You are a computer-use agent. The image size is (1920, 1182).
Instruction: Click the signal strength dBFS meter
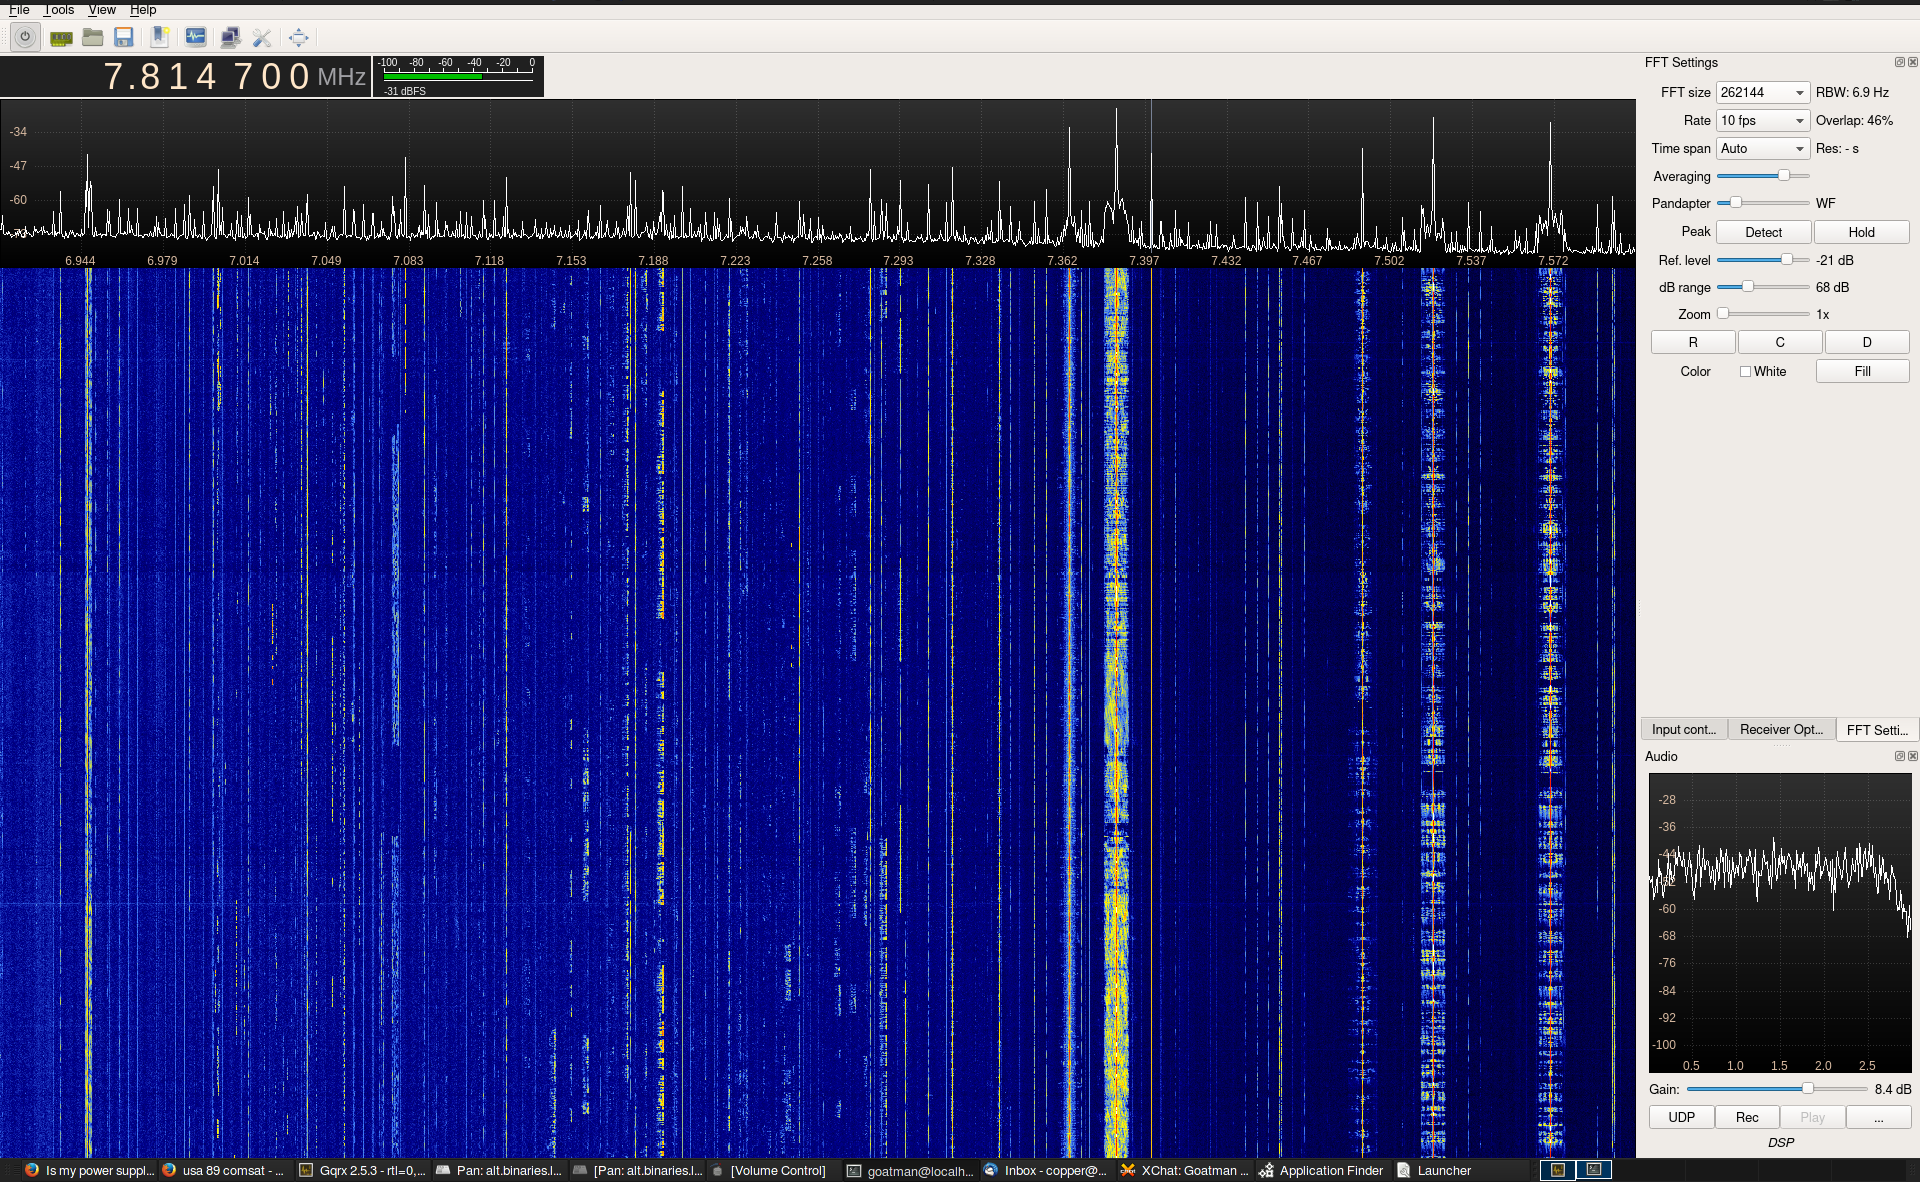click(x=458, y=76)
